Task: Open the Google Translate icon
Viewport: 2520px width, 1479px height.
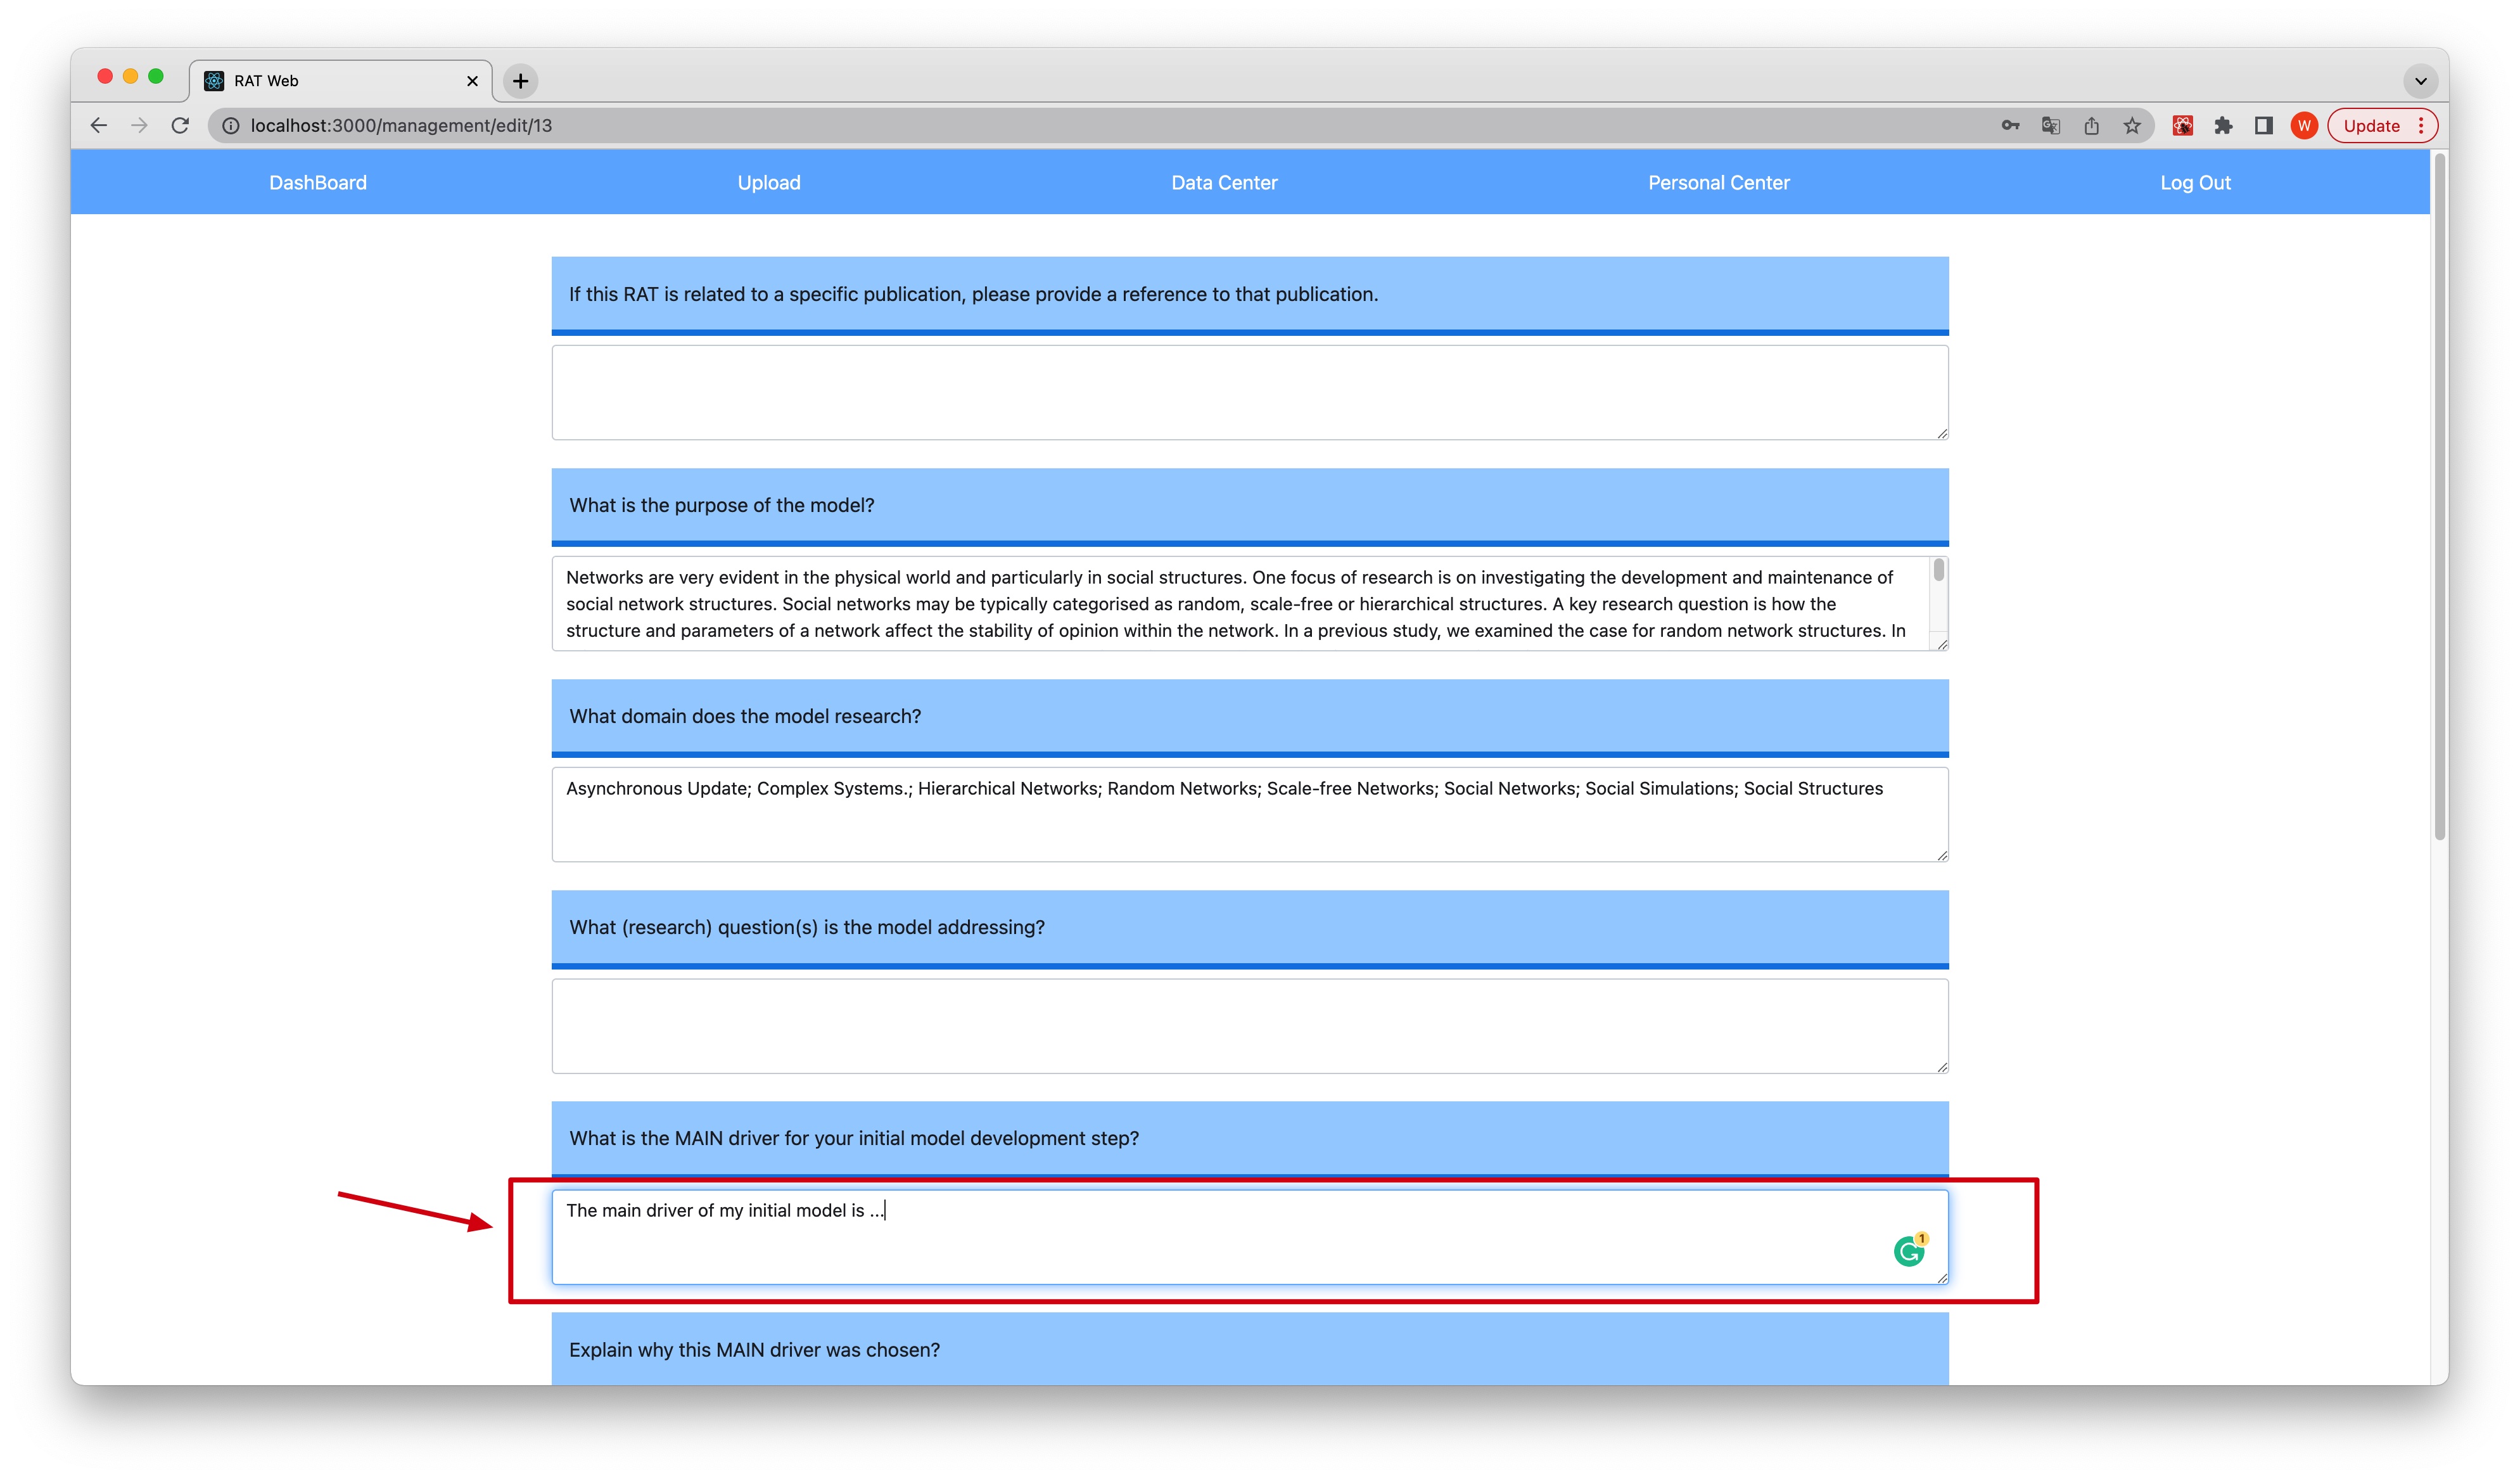Action: pos(2050,125)
